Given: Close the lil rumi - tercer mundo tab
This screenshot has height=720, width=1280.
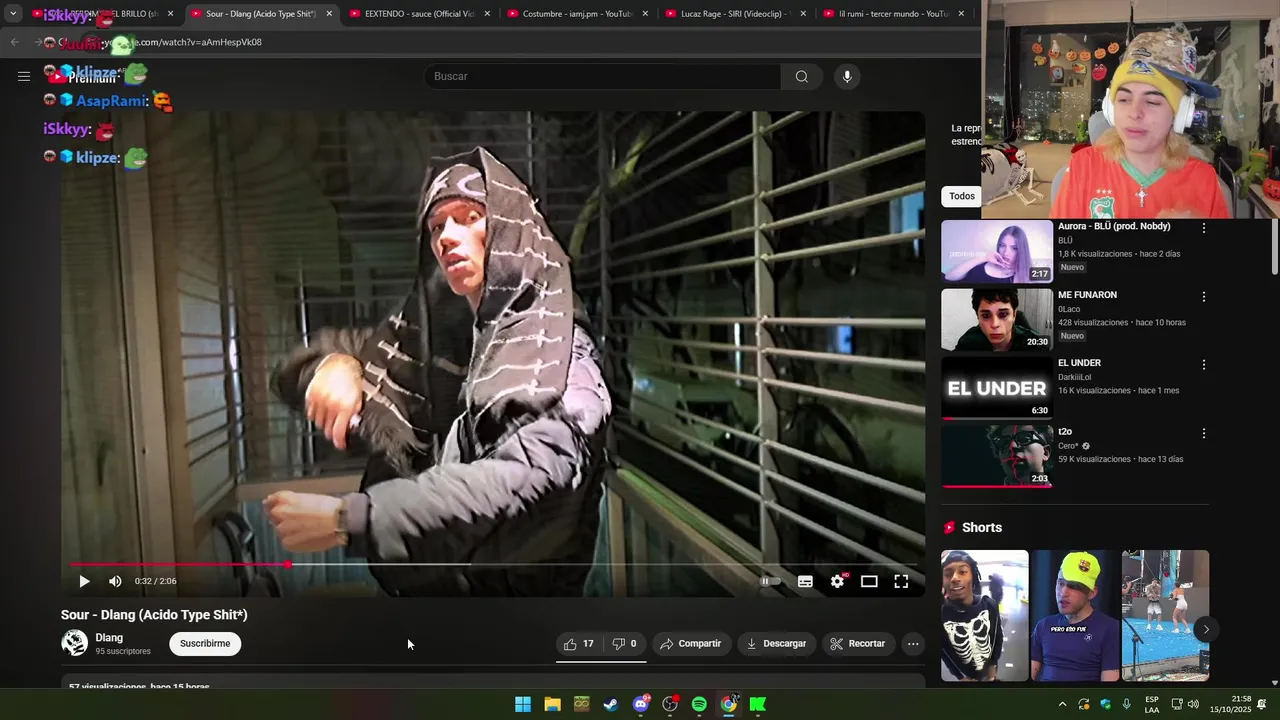Looking at the screenshot, I should click(961, 14).
